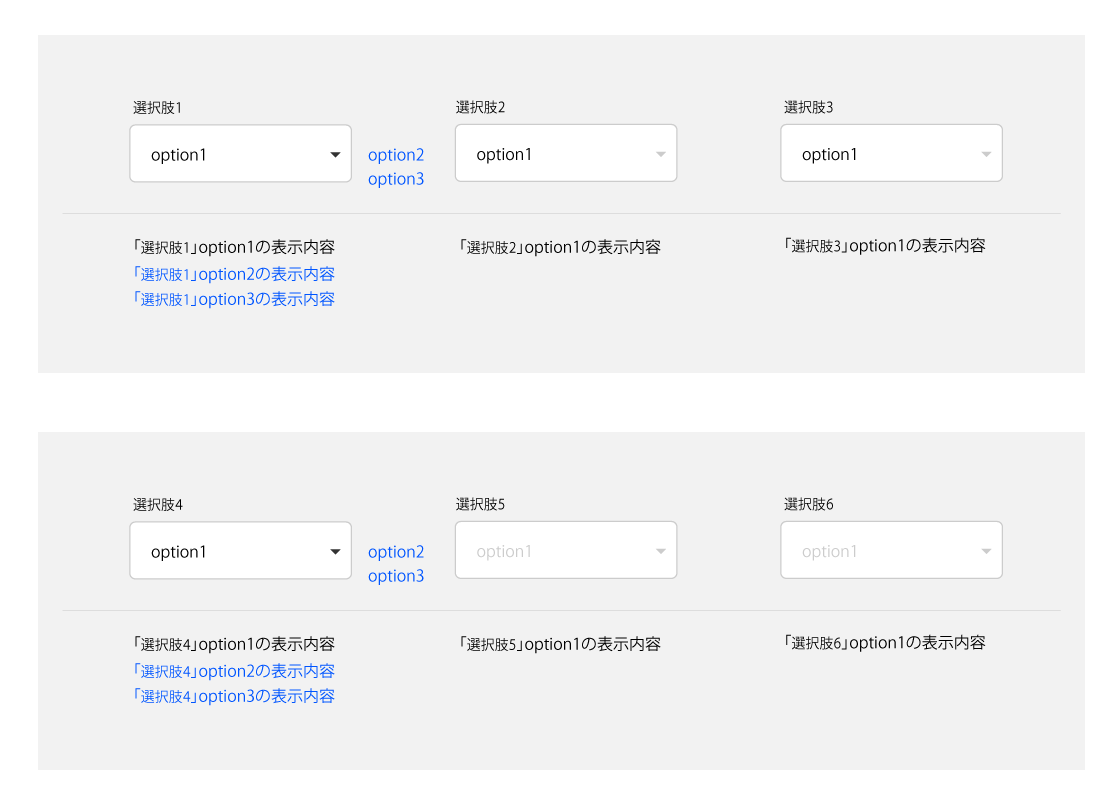Click the 選択肢6 field label
The height and width of the screenshot is (799, 1119).
click(809, 504)
